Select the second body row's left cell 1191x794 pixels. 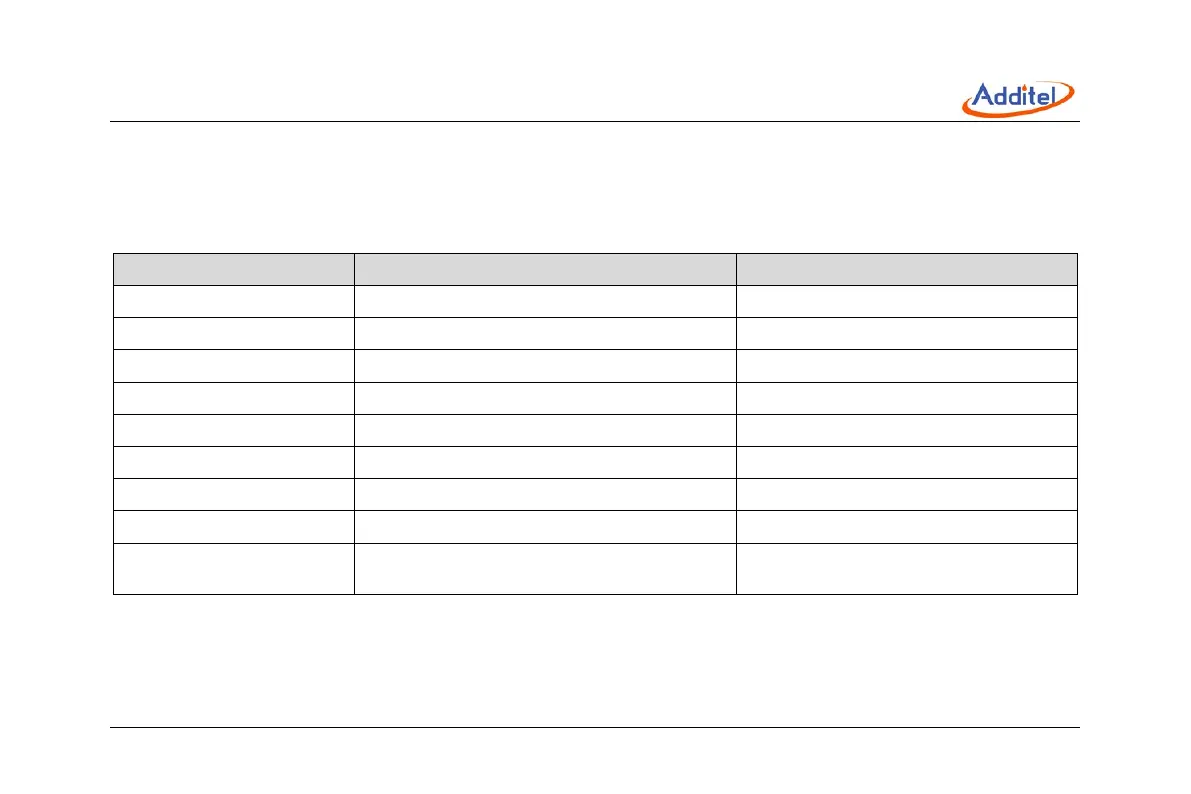233,334
